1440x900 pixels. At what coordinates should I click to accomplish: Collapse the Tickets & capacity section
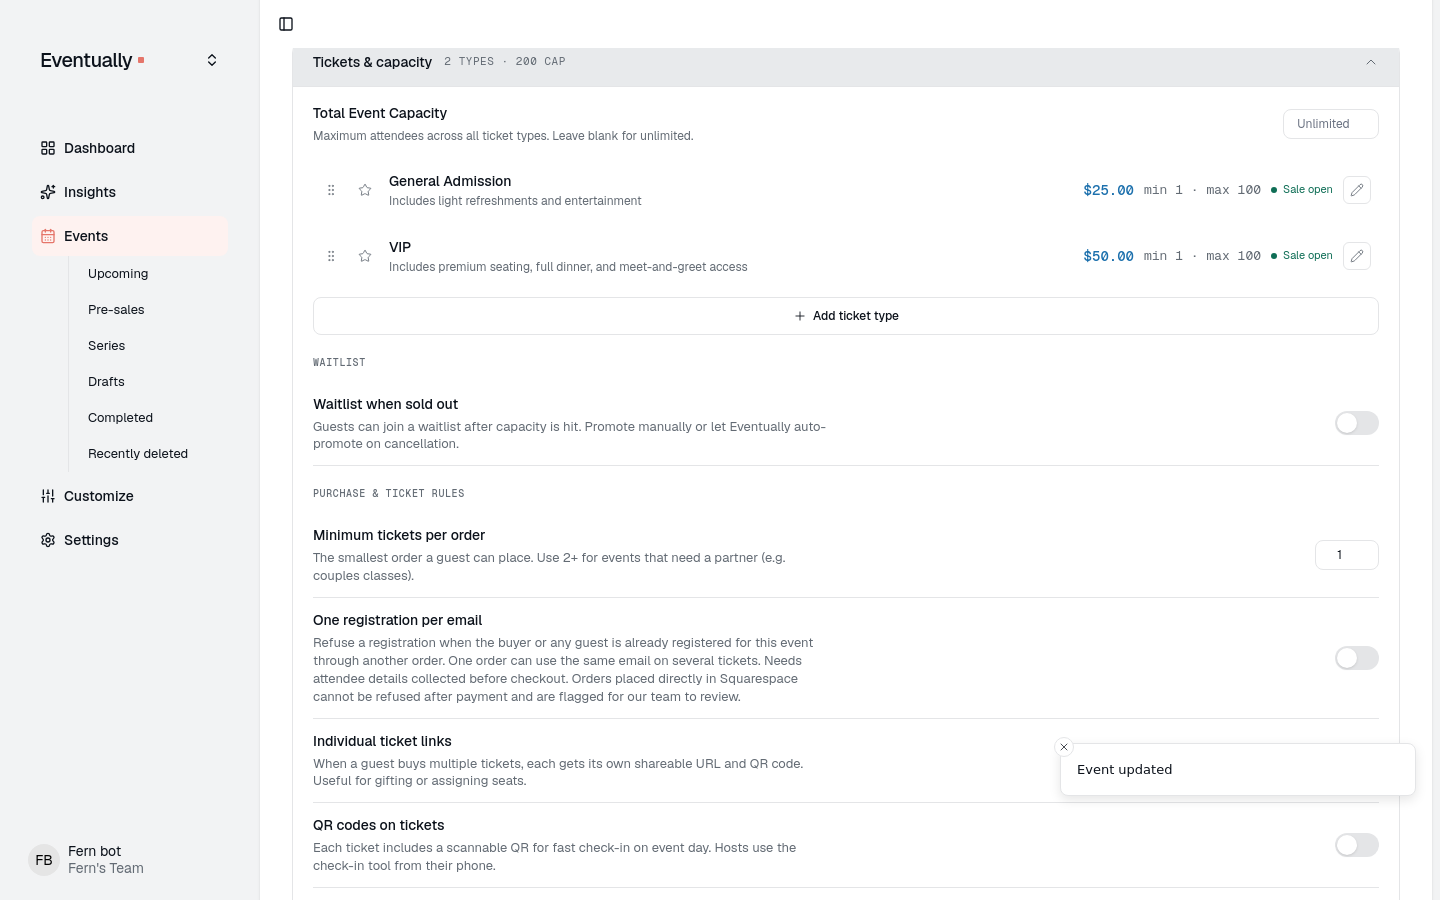[x=1371, y=62]
